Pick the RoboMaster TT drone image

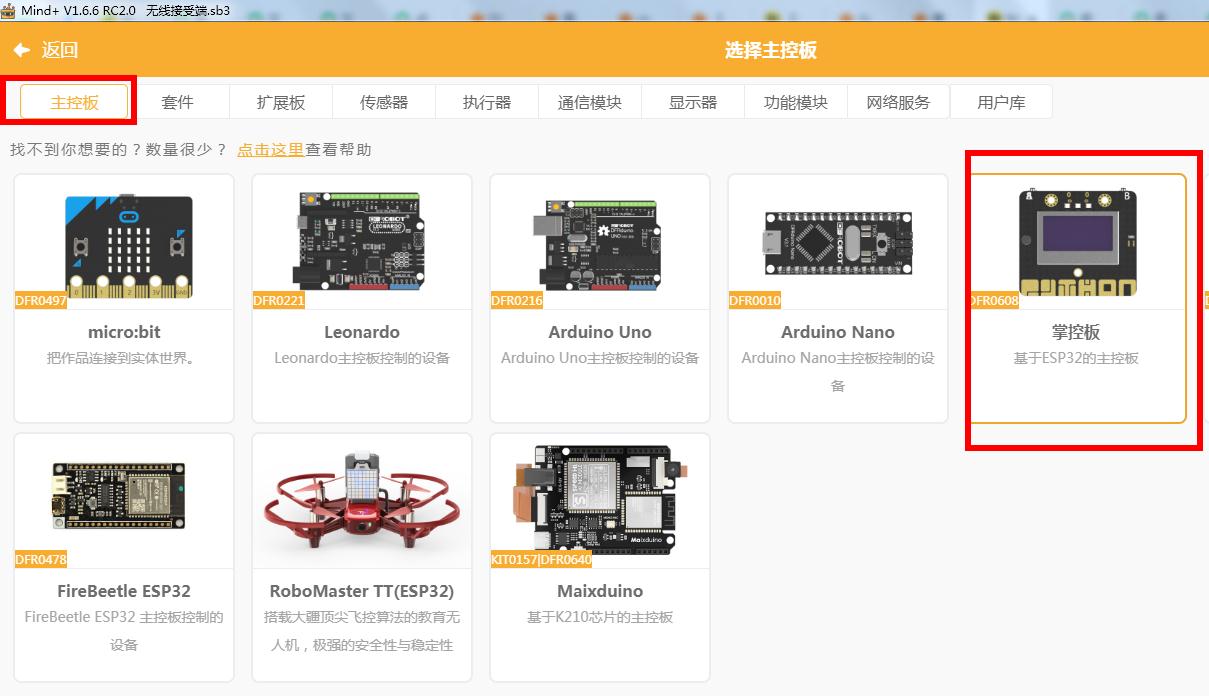[x=362, y=496]
